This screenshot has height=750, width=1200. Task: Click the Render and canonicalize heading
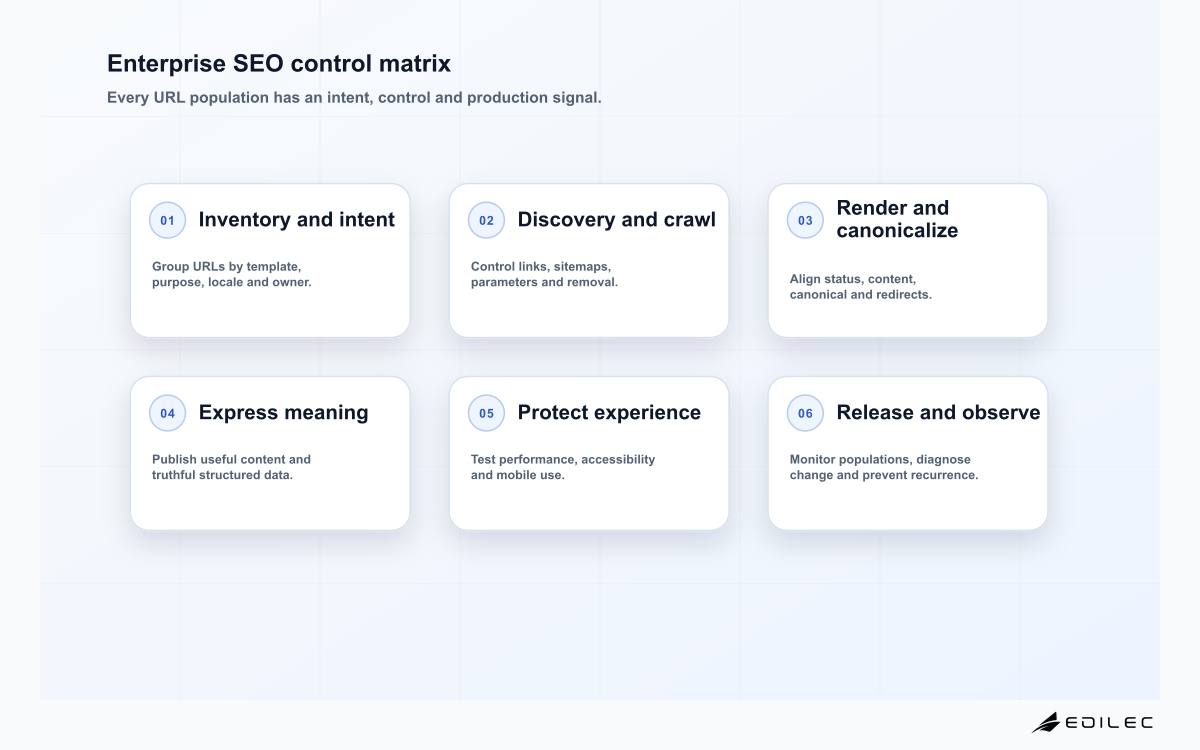click(897, 219)
